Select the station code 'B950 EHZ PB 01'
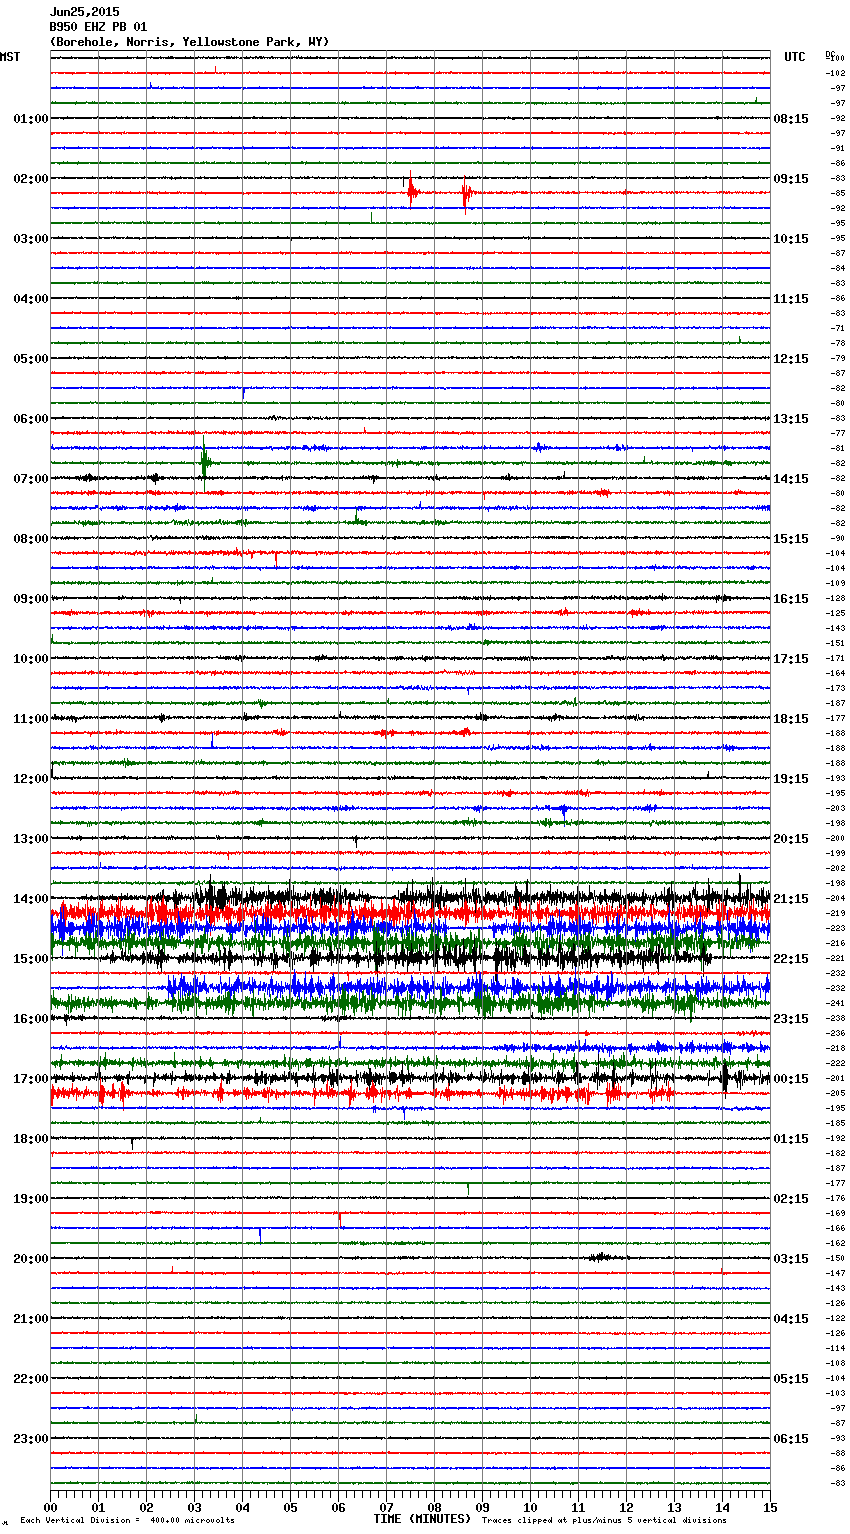 tap(98, 27)
